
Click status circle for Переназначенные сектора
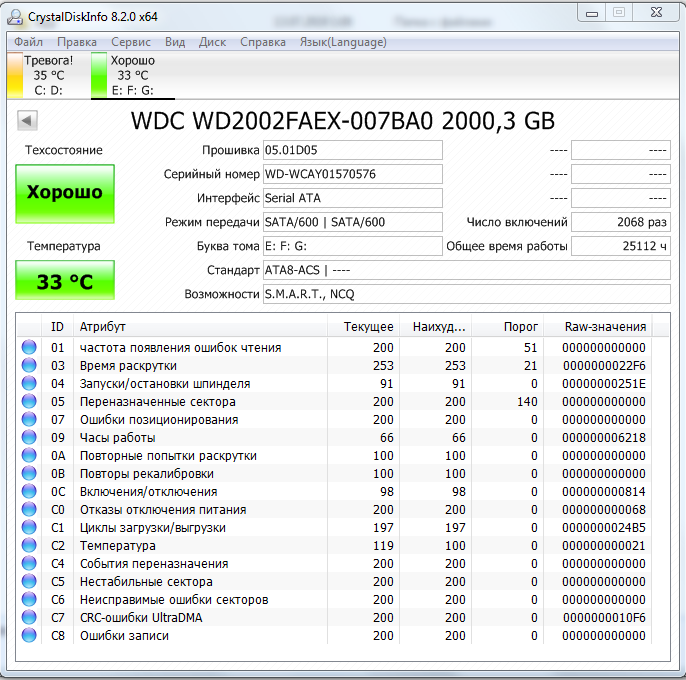29,401
